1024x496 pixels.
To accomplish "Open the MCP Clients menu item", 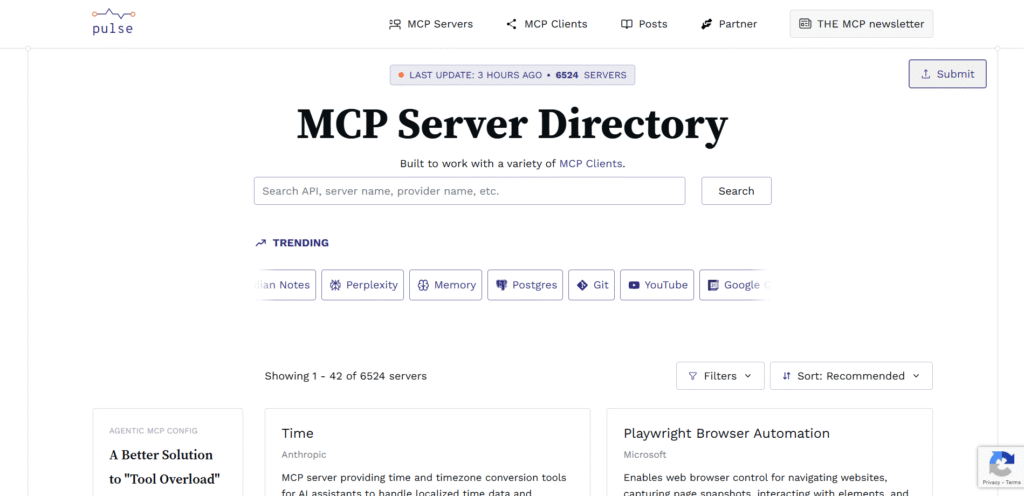I will pos(547,24).
